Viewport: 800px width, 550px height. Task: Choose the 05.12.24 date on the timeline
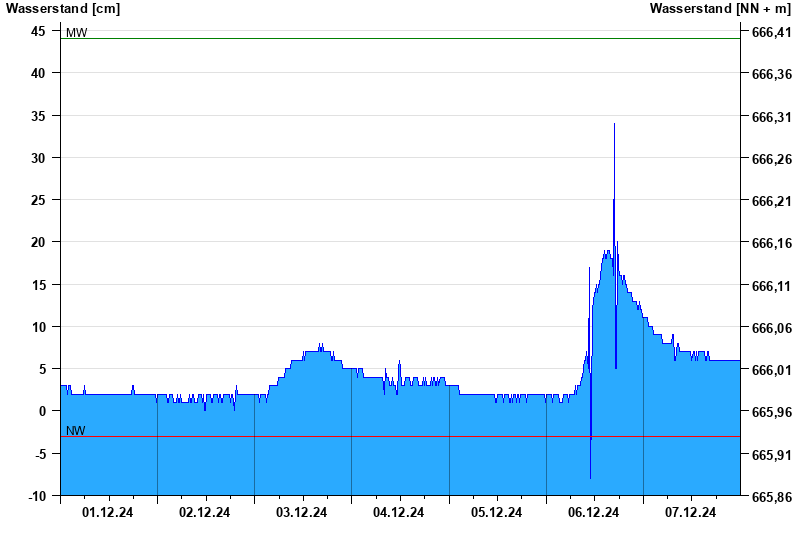click(x=496, y=513)
